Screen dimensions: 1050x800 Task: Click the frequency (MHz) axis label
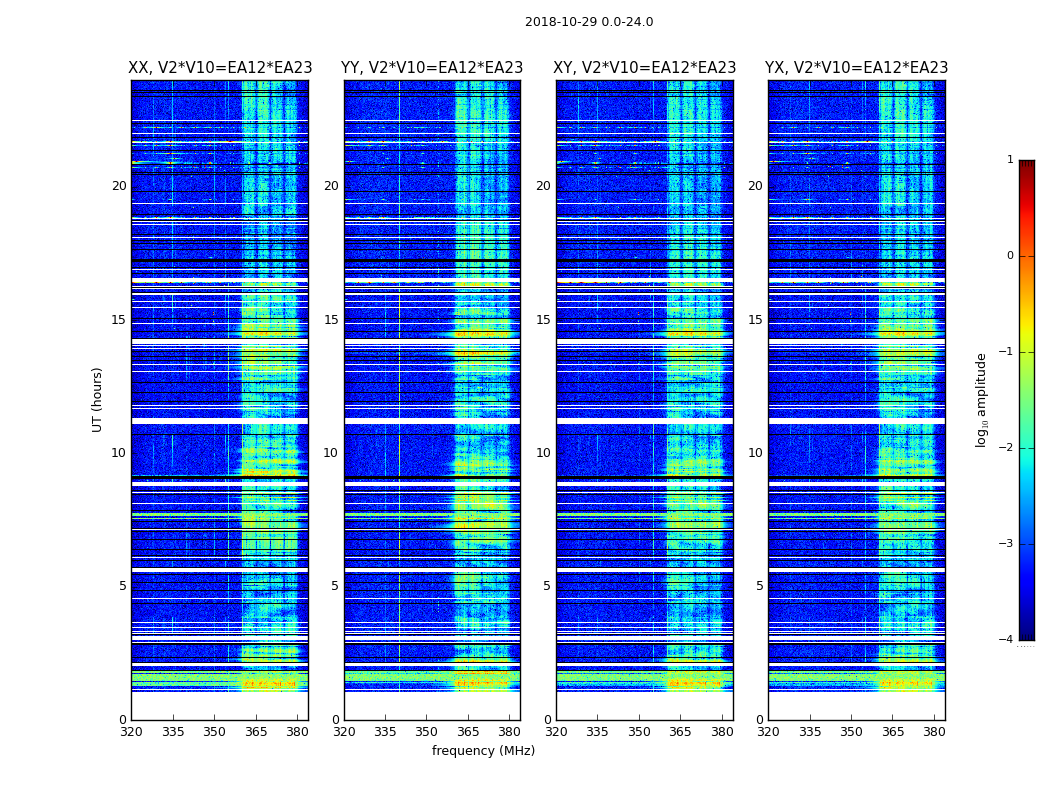coord(483,750)
